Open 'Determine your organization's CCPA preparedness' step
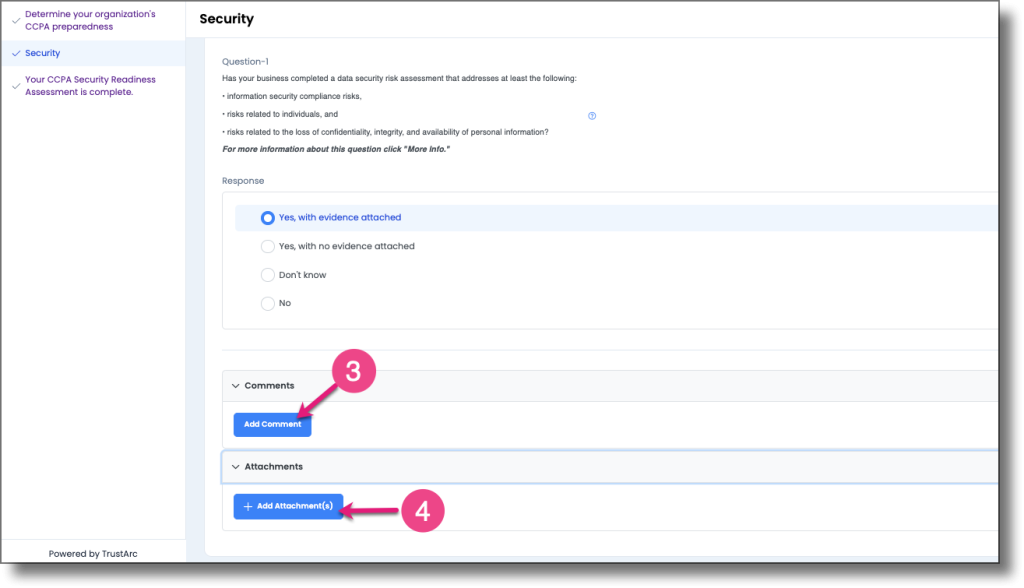The image size is (1024, 588). tap(90, 20)
